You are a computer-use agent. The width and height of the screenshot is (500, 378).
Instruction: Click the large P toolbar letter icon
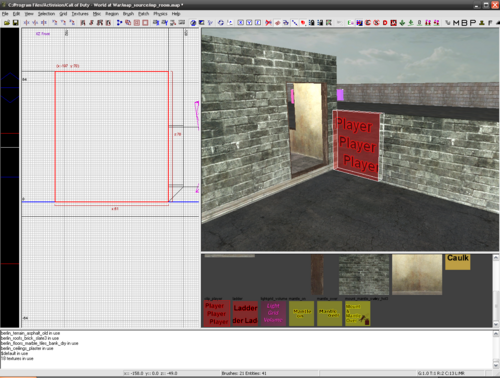(472, 23)
